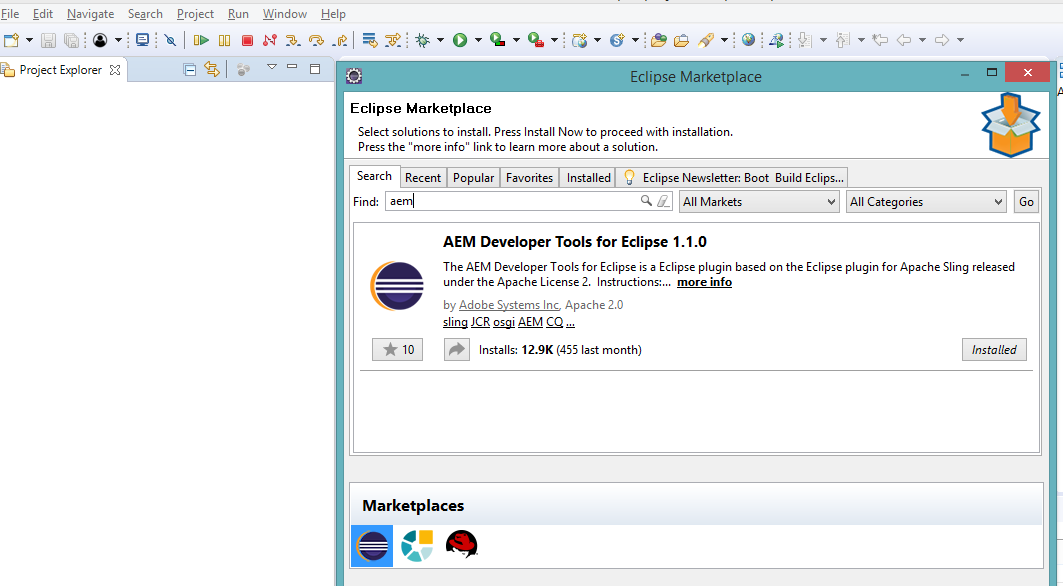The image size is (1063, 586).
Task: Start a Debug session from the toolbar
Action: 422,39
